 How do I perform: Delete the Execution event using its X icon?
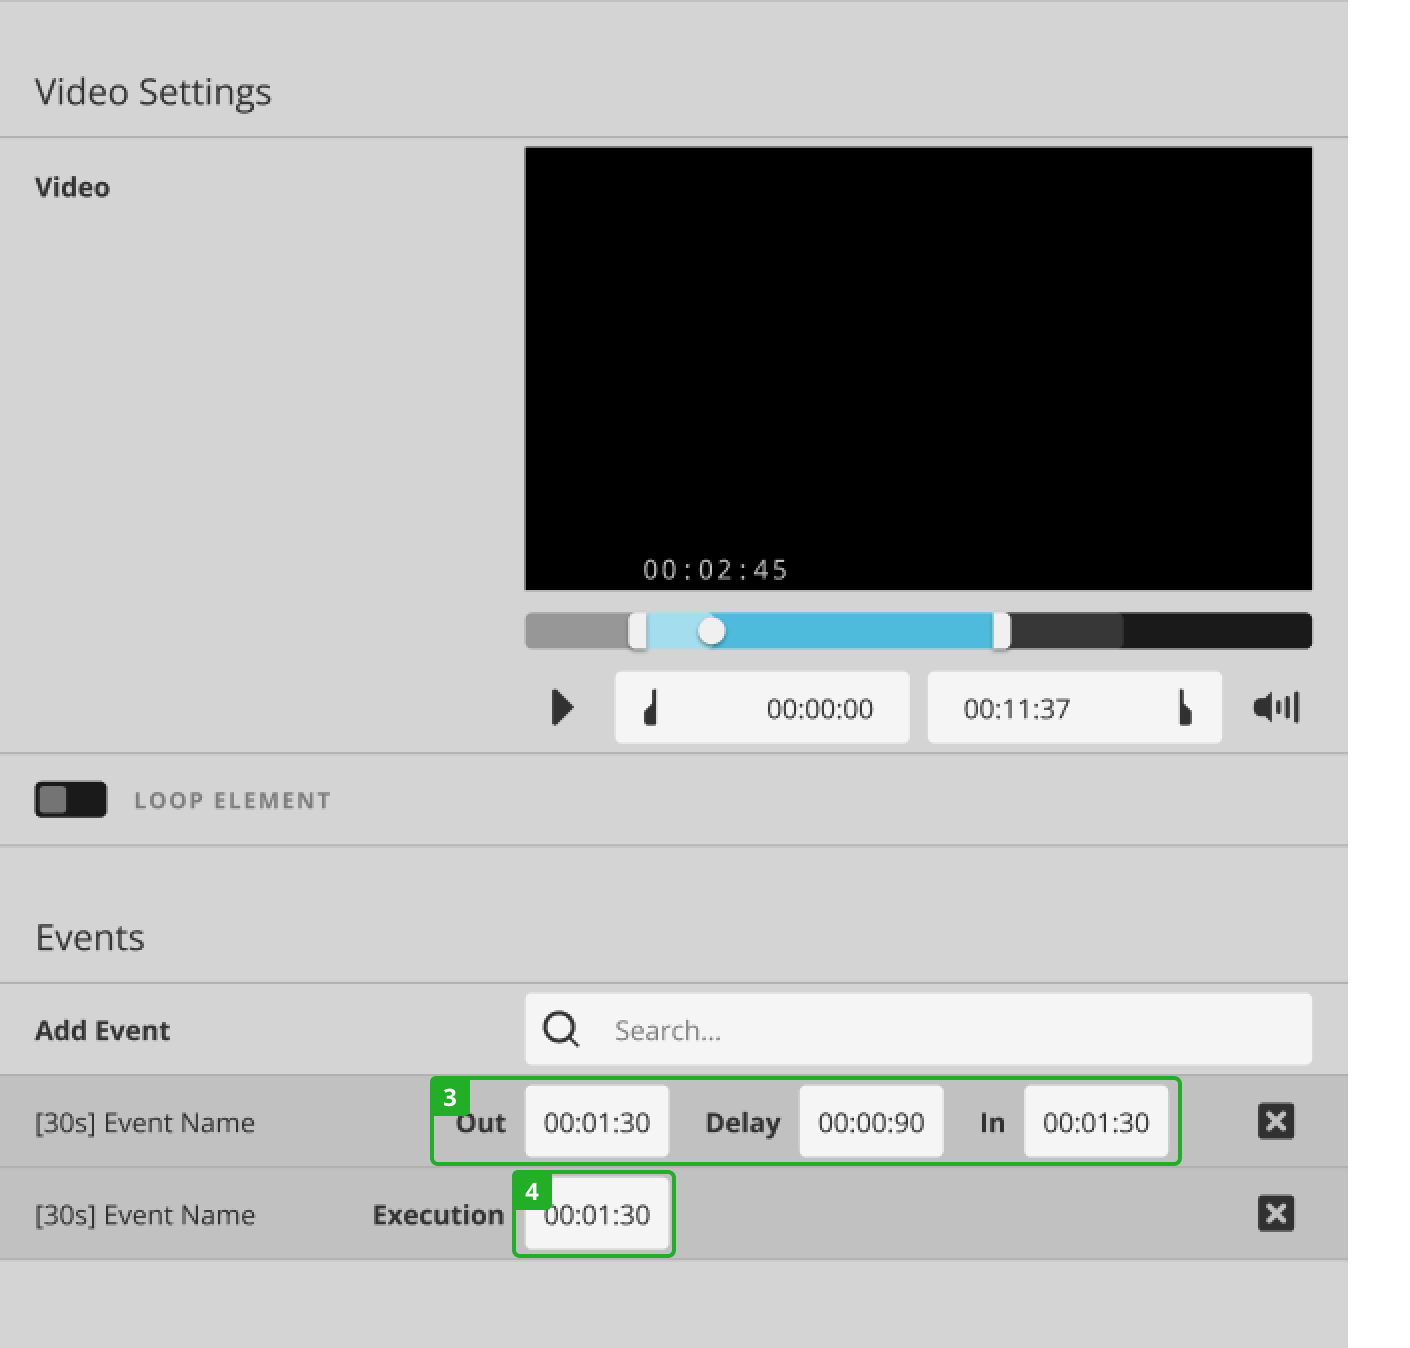[x=1276, y=1213]
